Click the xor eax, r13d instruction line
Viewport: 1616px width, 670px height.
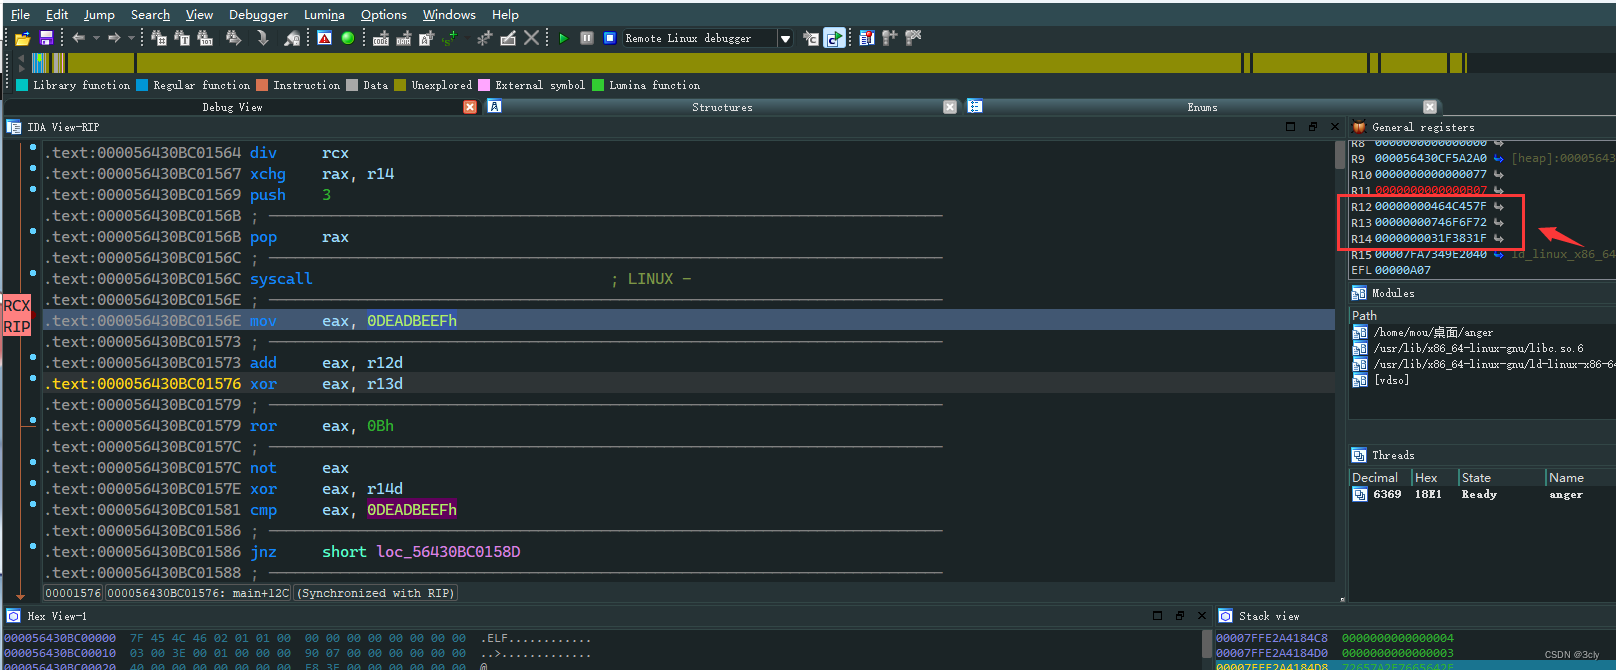tap(689, 384)
